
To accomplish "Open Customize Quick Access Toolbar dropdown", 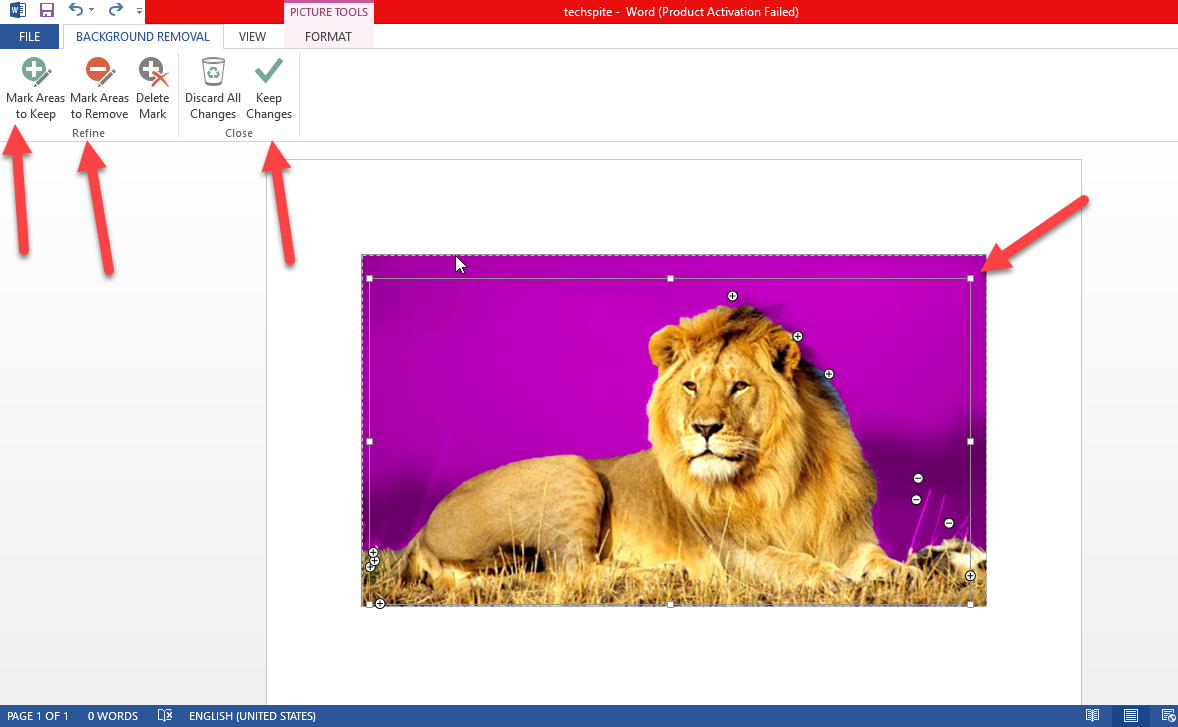I will point(139,11).
